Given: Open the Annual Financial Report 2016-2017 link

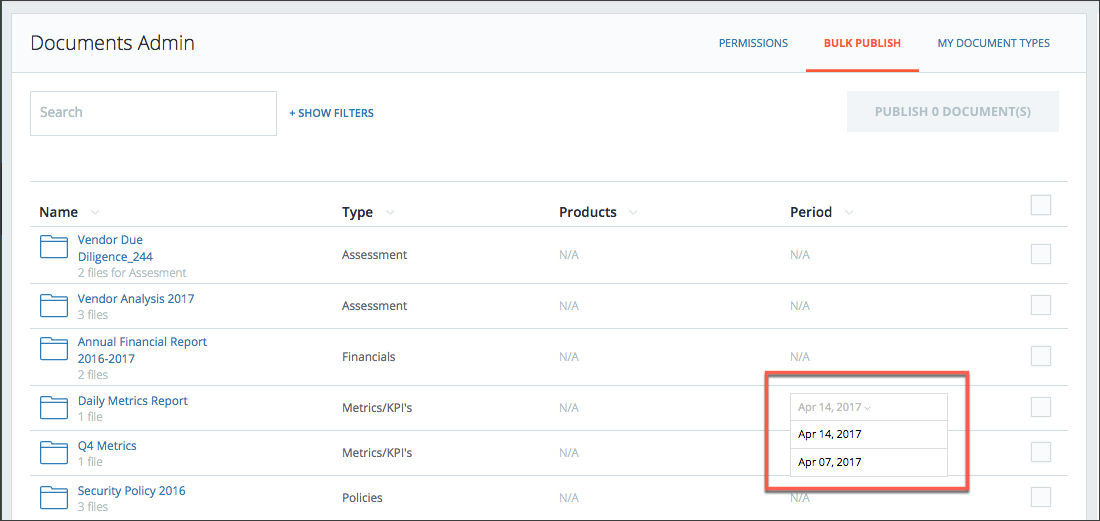Looking at the screenshot, I should click(142, 350).
